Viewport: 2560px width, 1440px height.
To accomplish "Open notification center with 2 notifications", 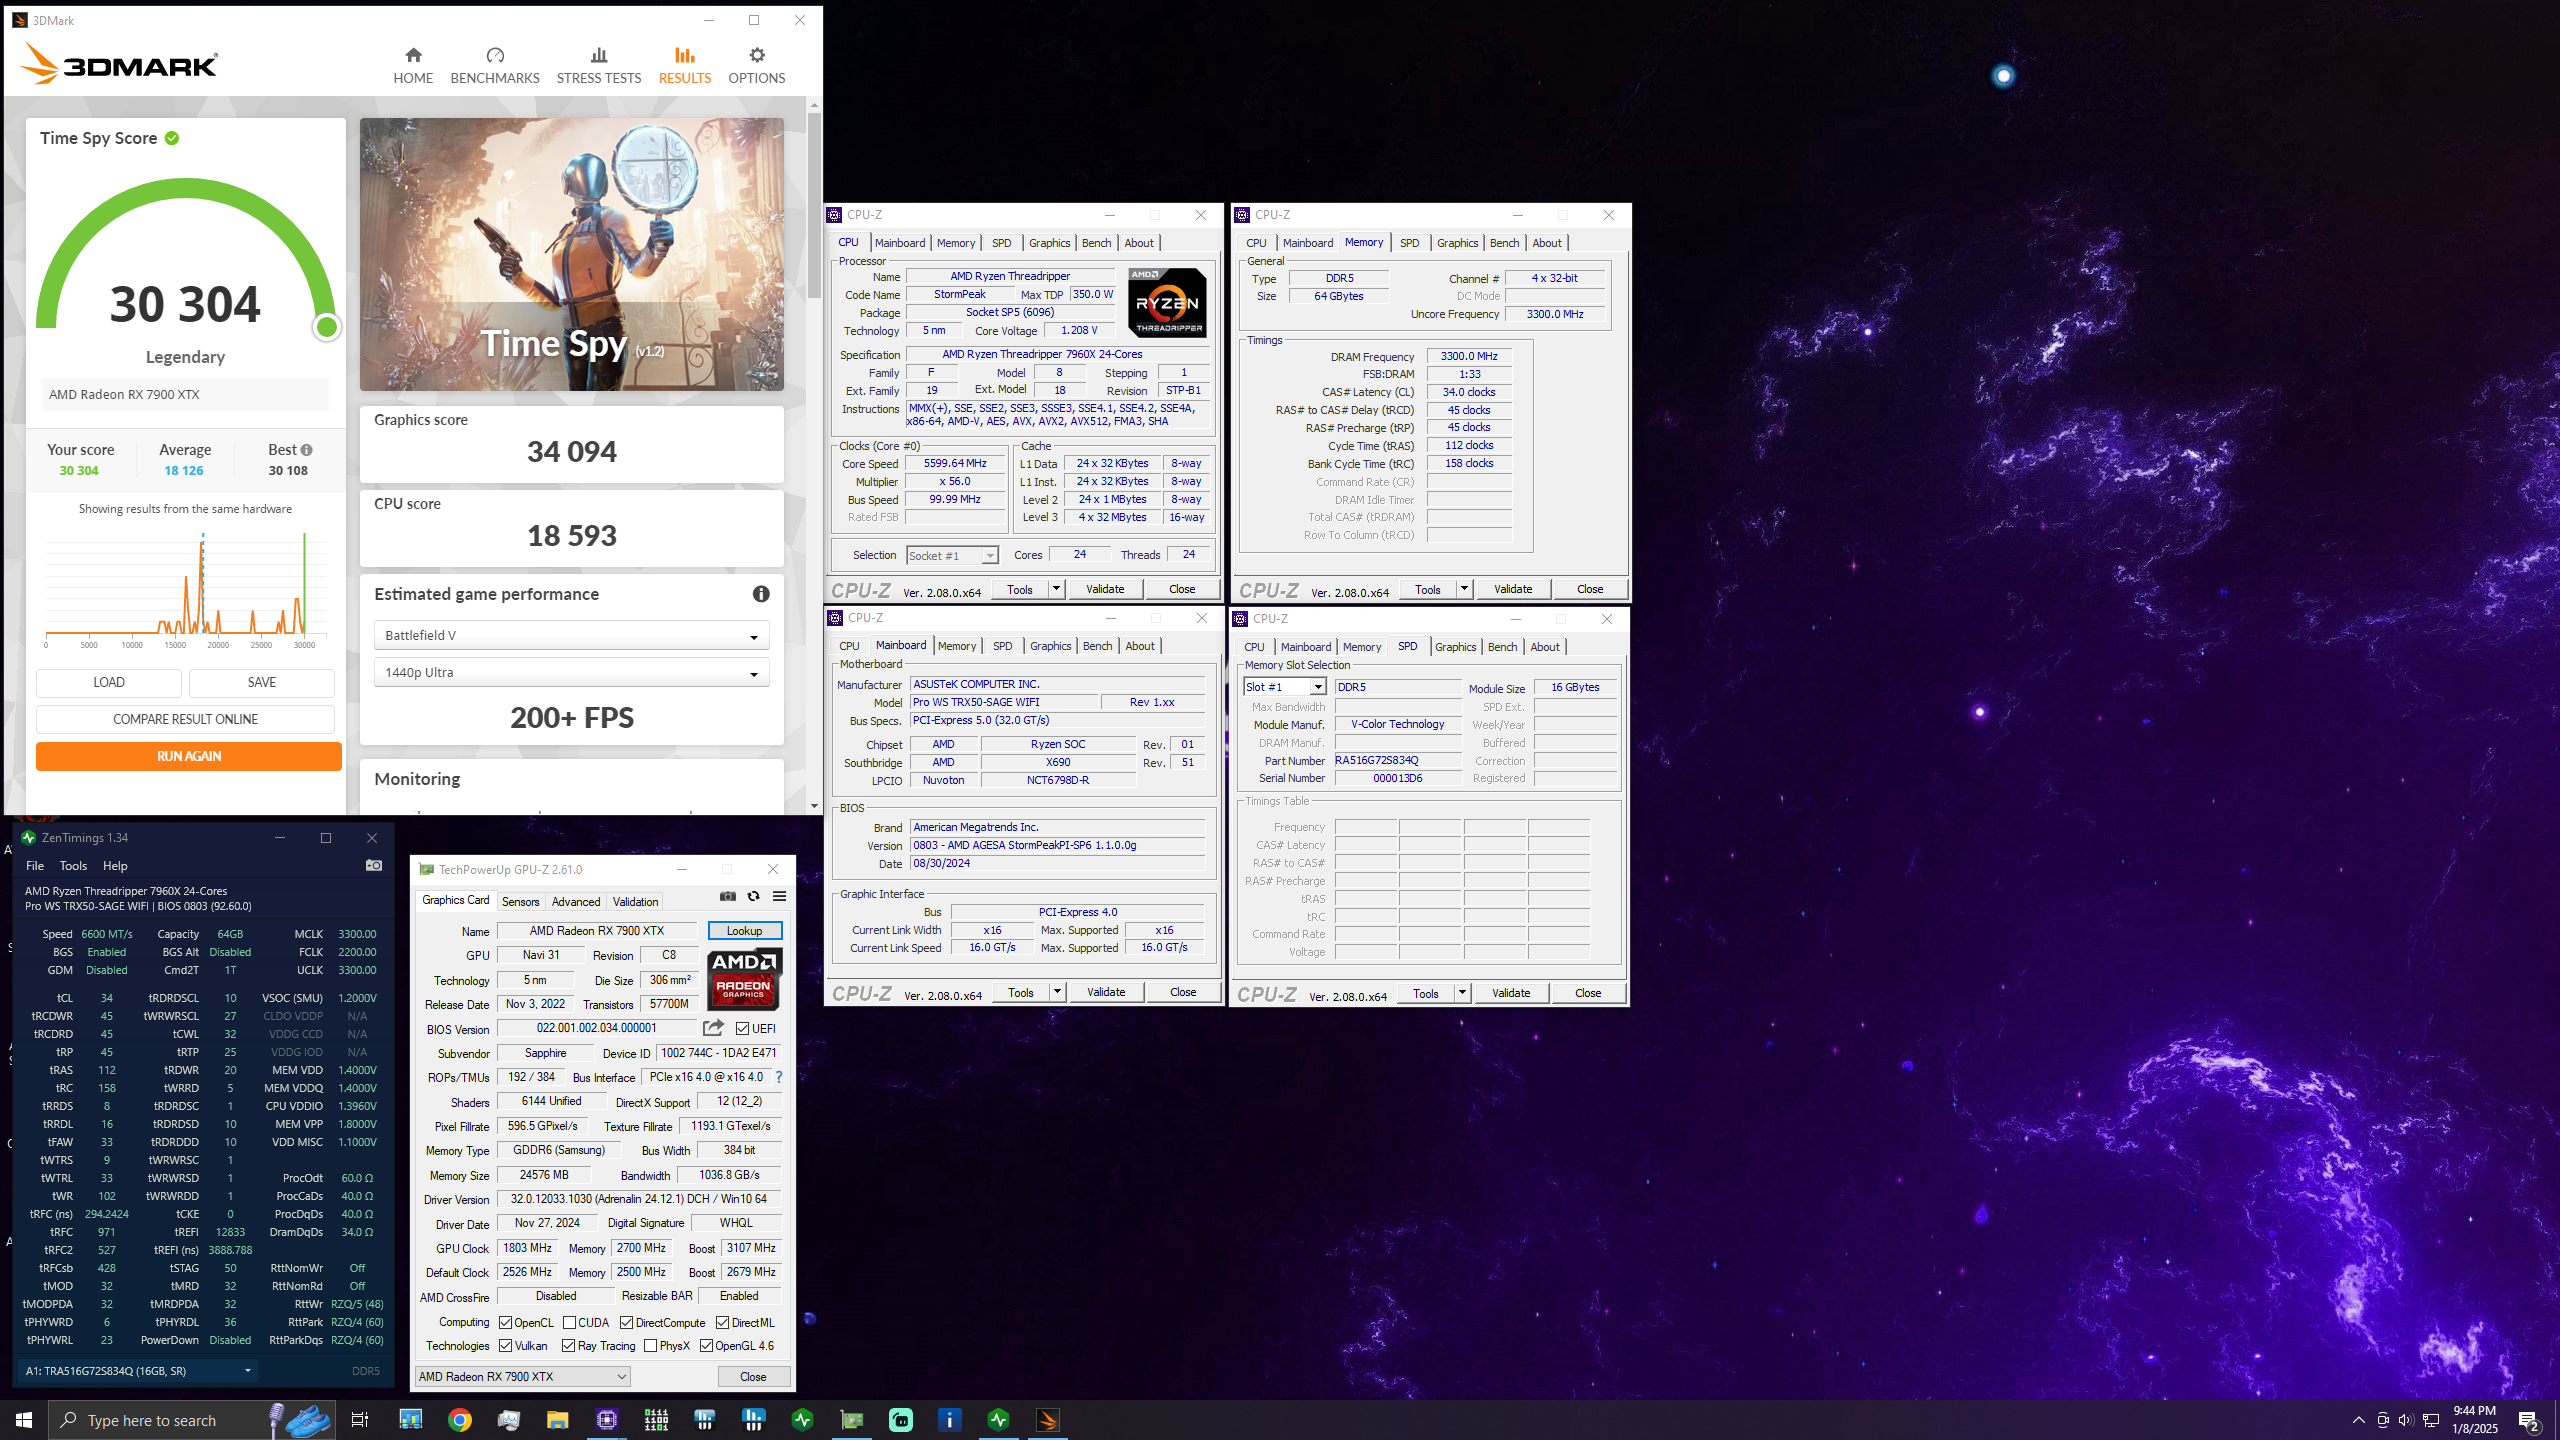I will point(2529,1420).
